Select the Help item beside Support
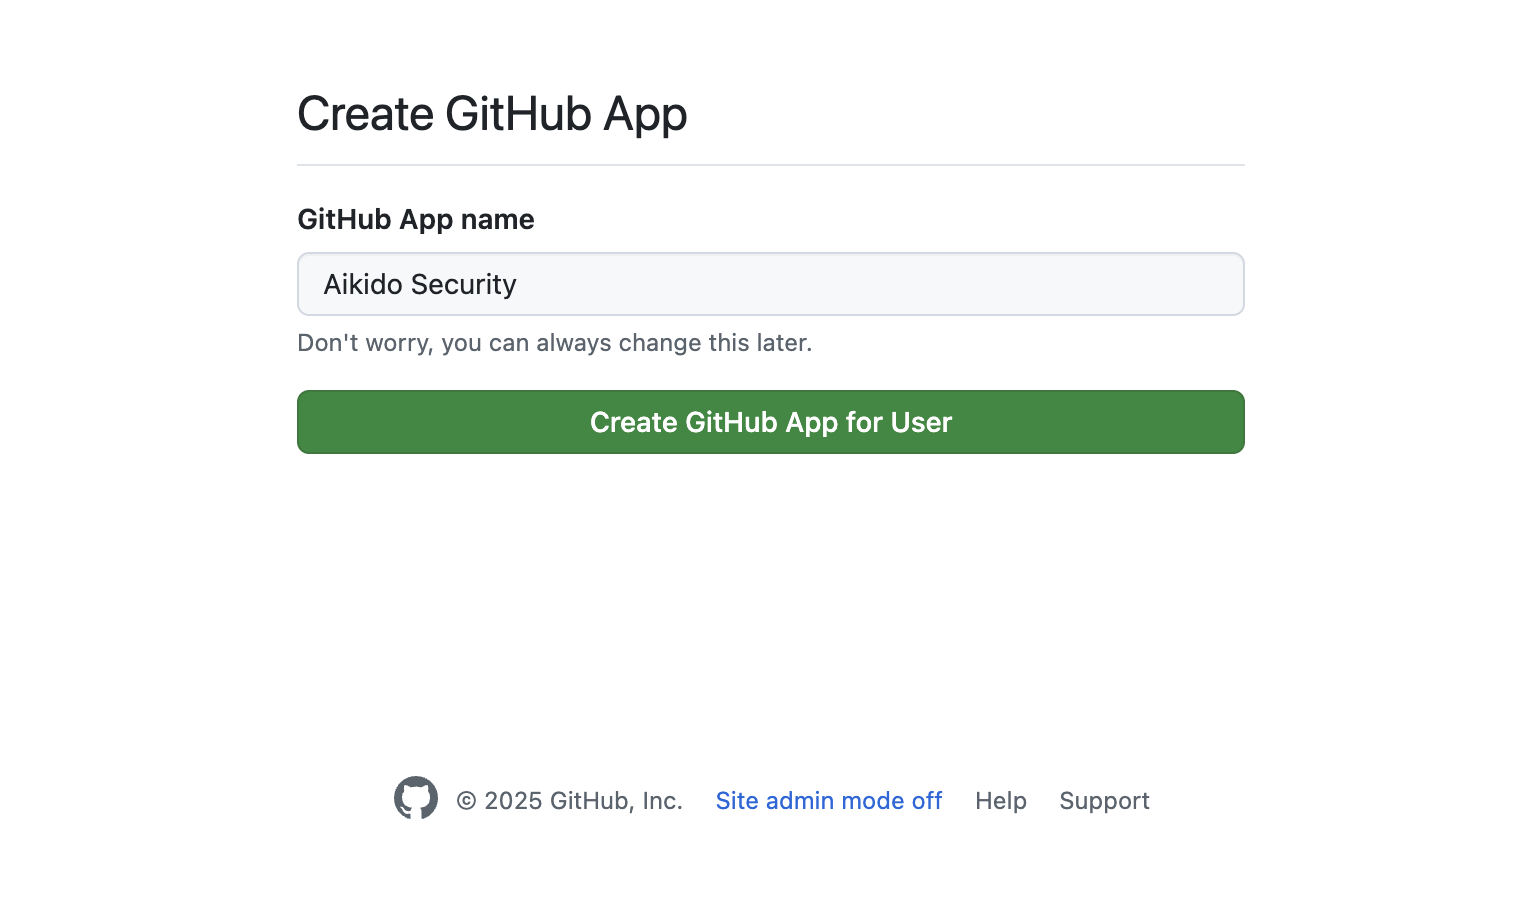The width and height of the screenshot is (1526, 924). coord(1000,801)
